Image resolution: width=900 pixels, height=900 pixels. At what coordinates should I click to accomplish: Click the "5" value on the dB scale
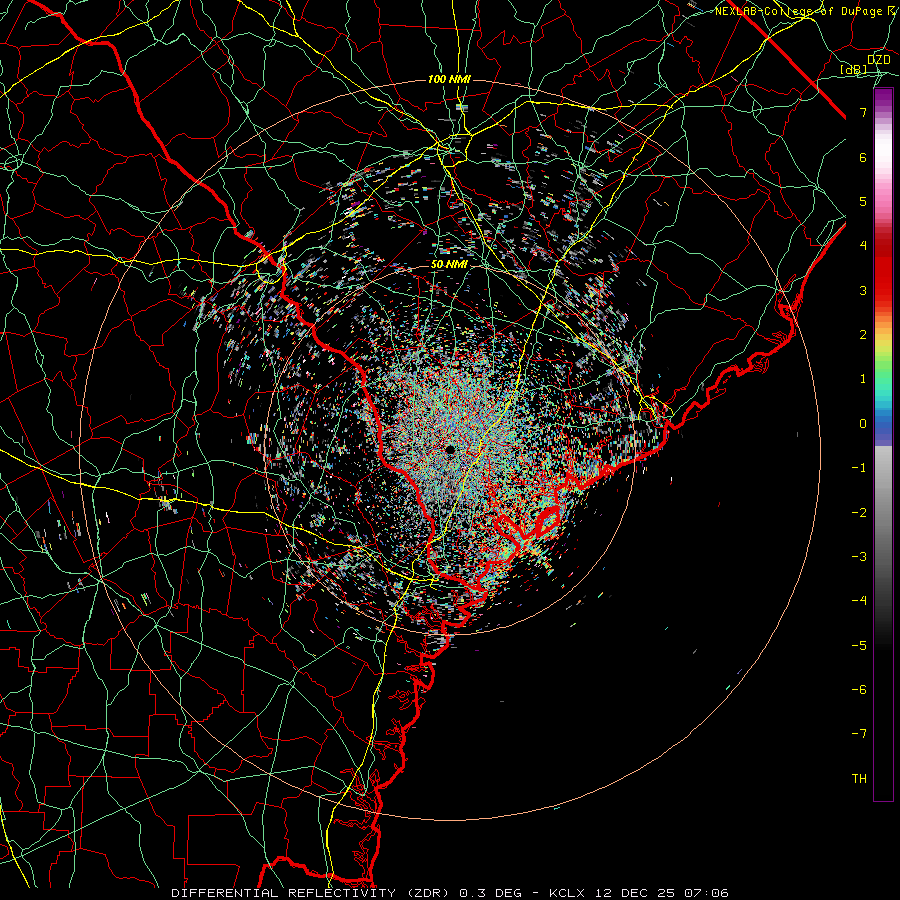click(x=863, y=201)
